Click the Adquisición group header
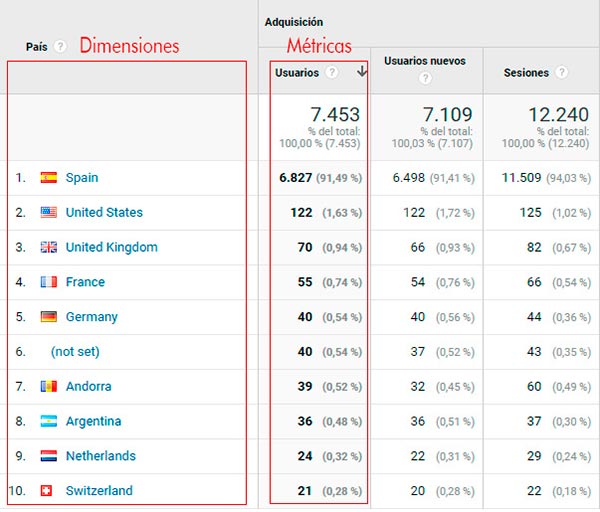The width and height of the screenshot is (600, 512). tap(294, 22)
